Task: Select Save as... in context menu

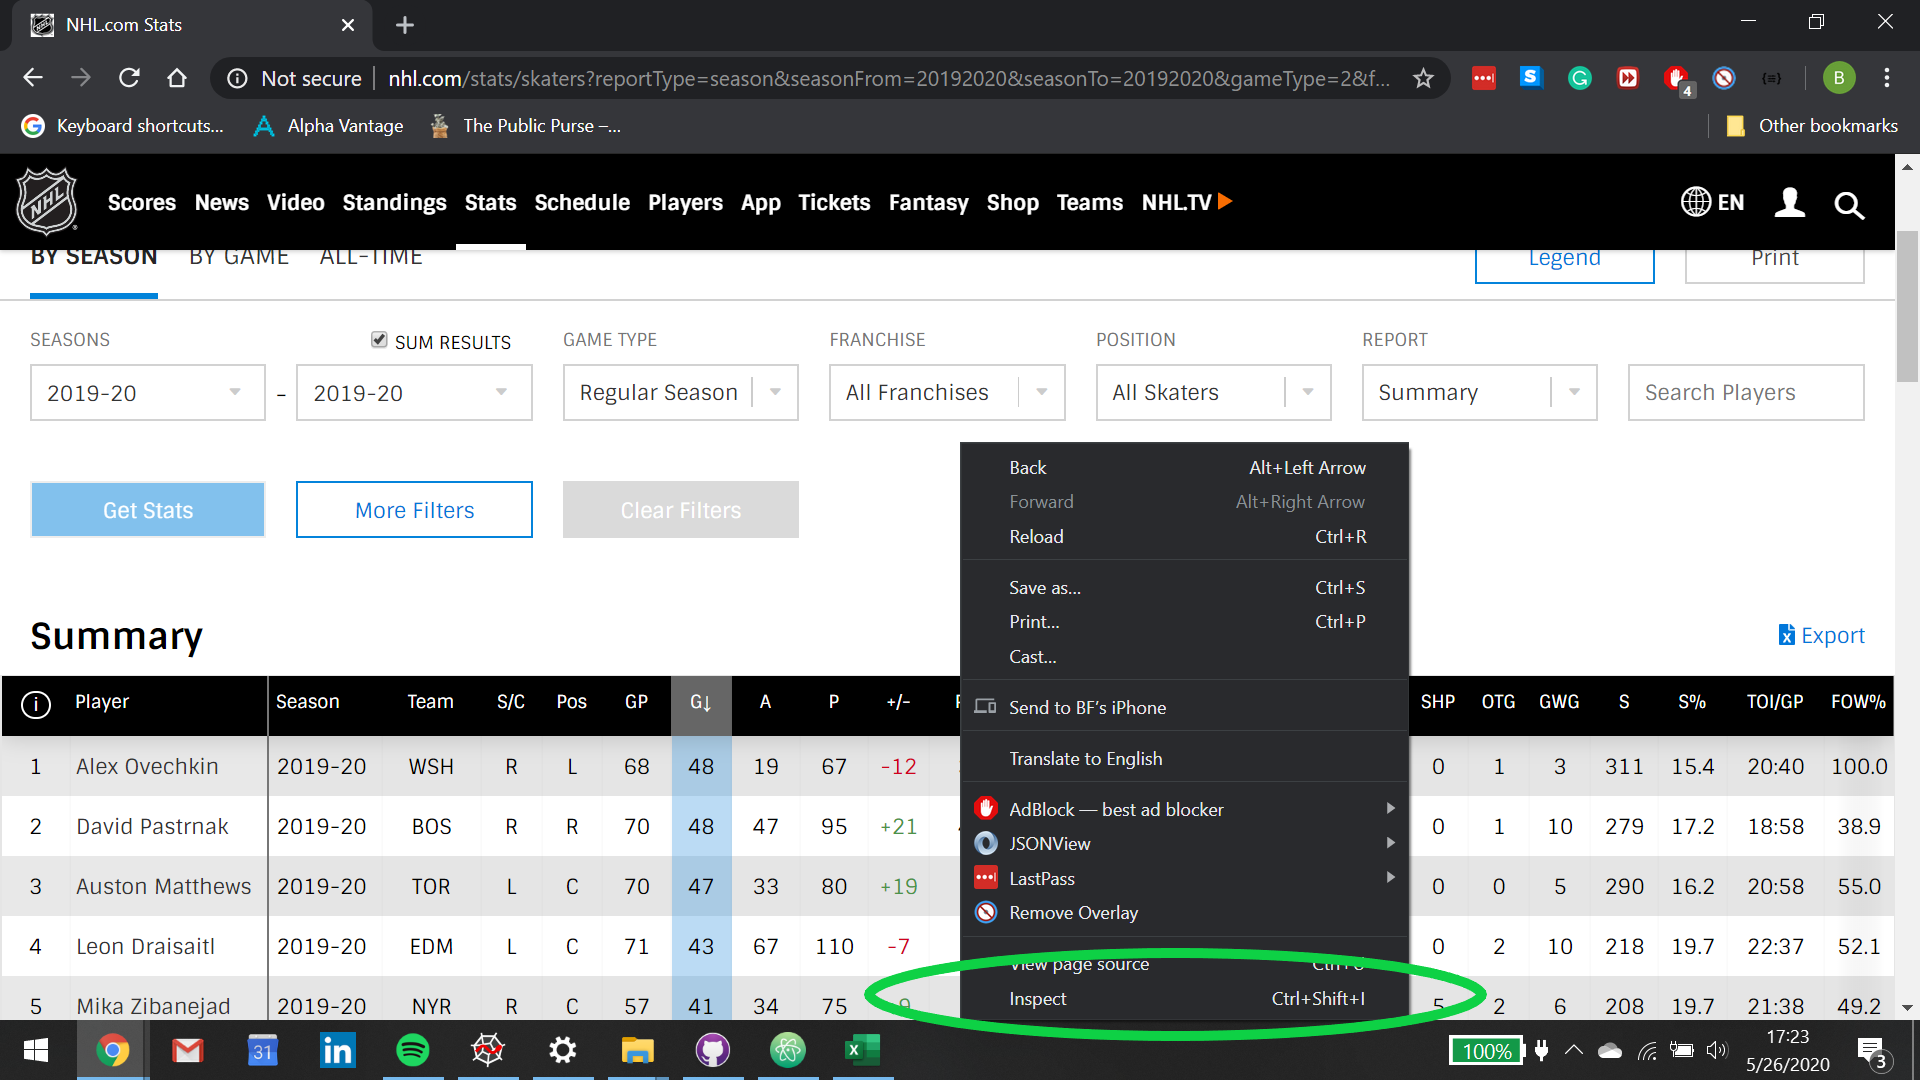Action: tap(1184, 588)
